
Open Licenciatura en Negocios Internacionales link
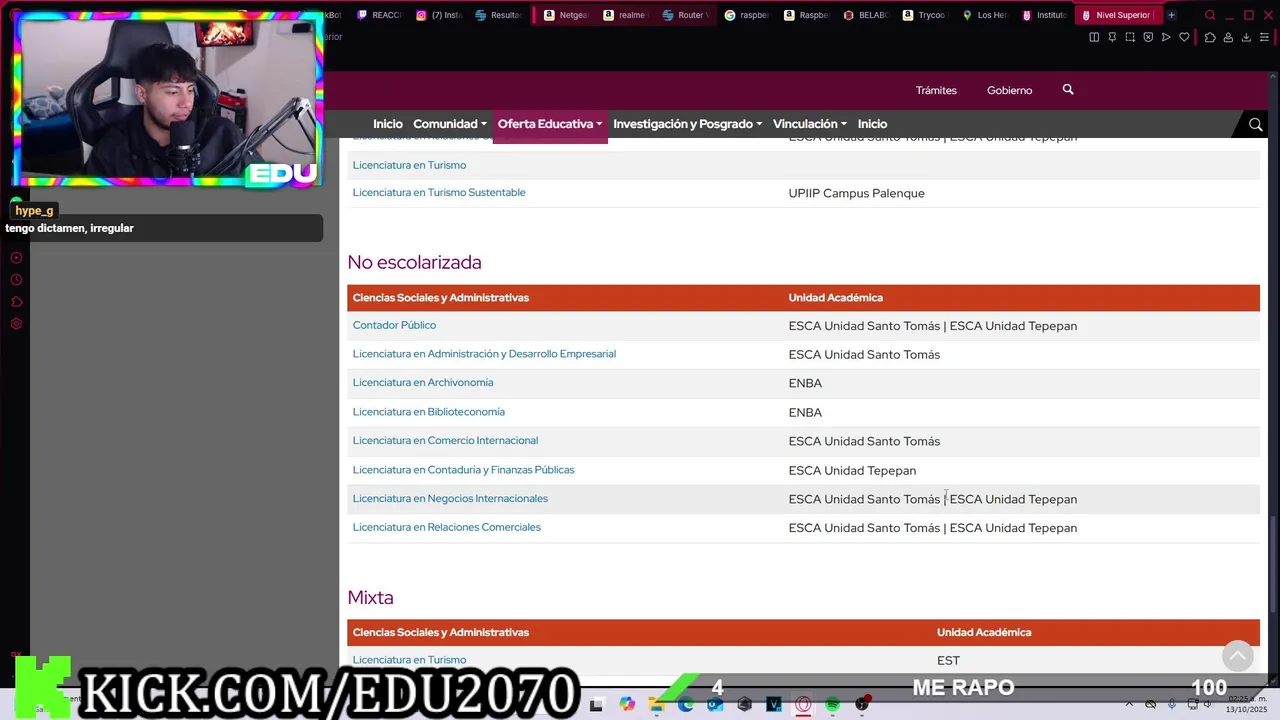(x=450, y=499)
